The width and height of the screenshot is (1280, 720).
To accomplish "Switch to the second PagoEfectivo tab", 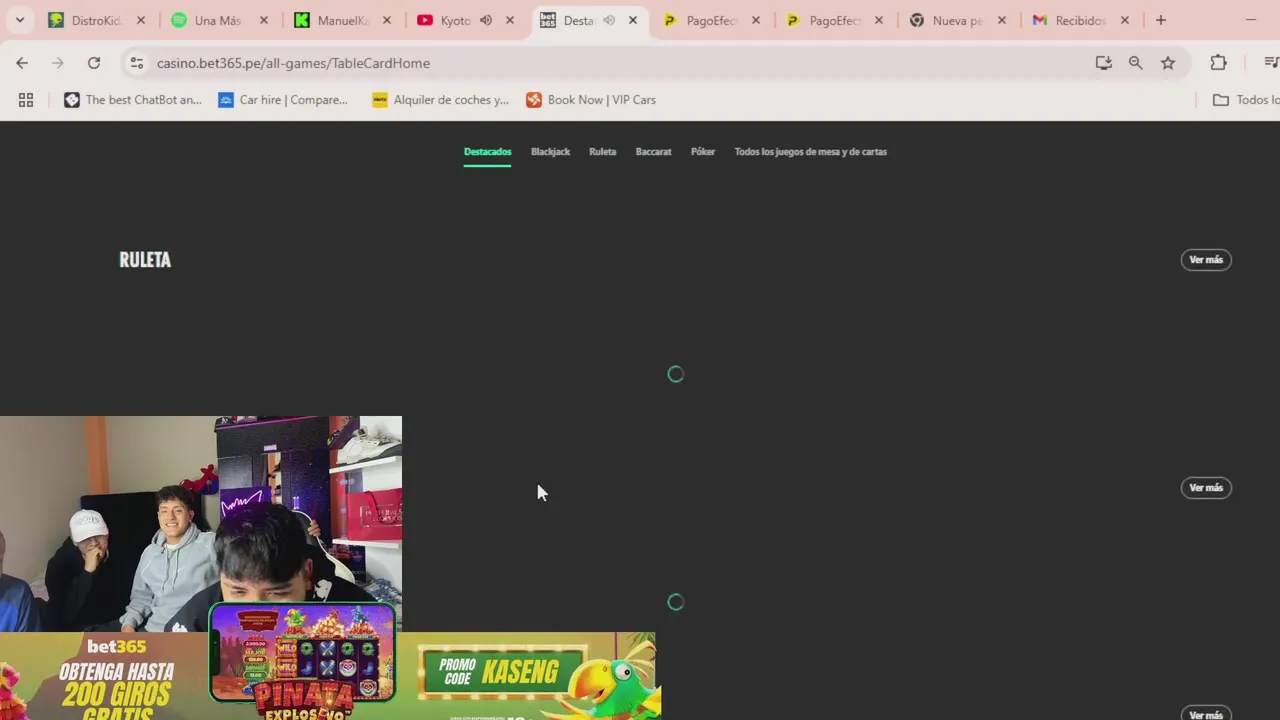I will tap(833, 20).
